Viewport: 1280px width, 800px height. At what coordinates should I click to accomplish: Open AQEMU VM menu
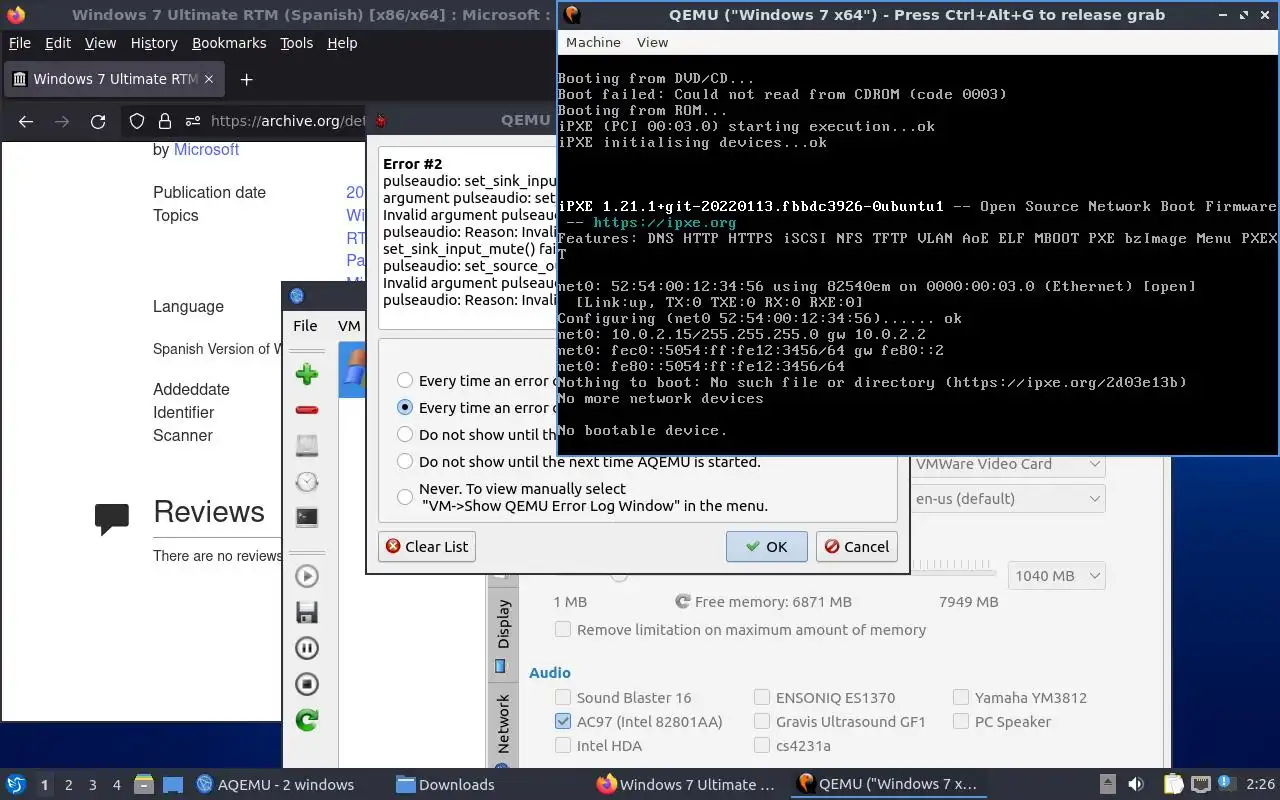click(349, 325)
